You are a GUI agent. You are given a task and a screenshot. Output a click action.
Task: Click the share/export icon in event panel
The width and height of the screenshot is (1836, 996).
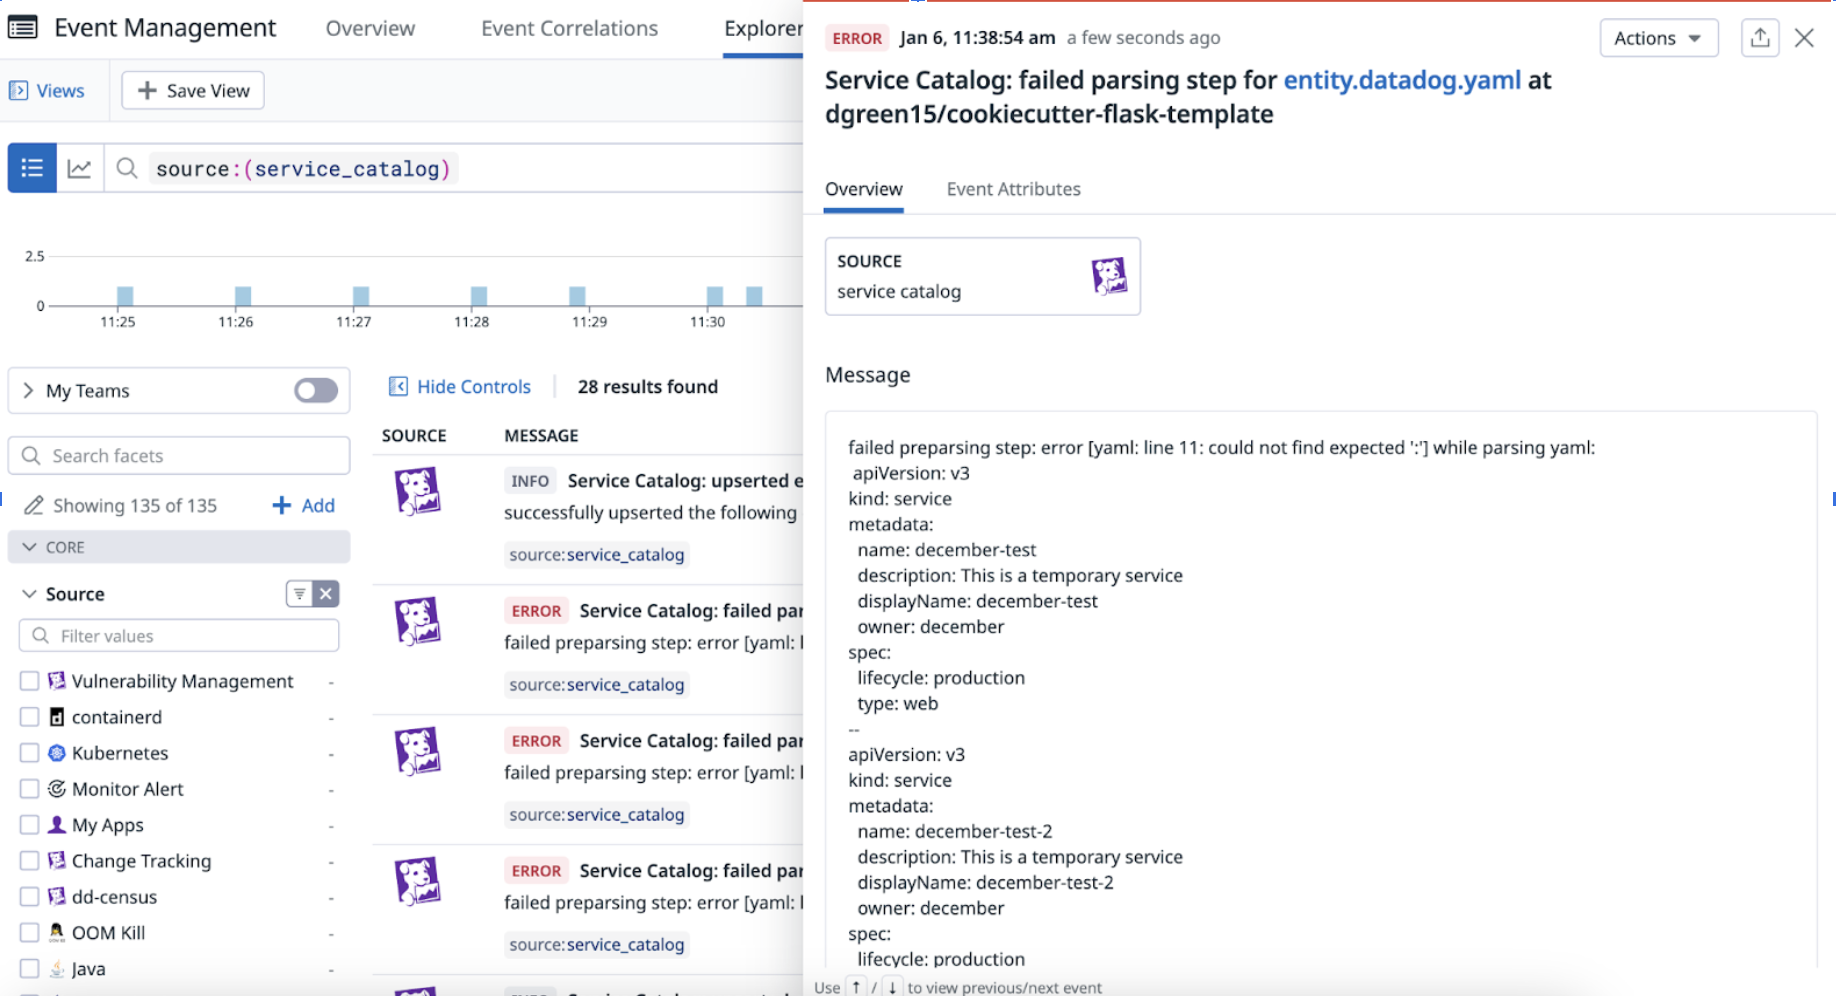click(x=1760, y=38)
